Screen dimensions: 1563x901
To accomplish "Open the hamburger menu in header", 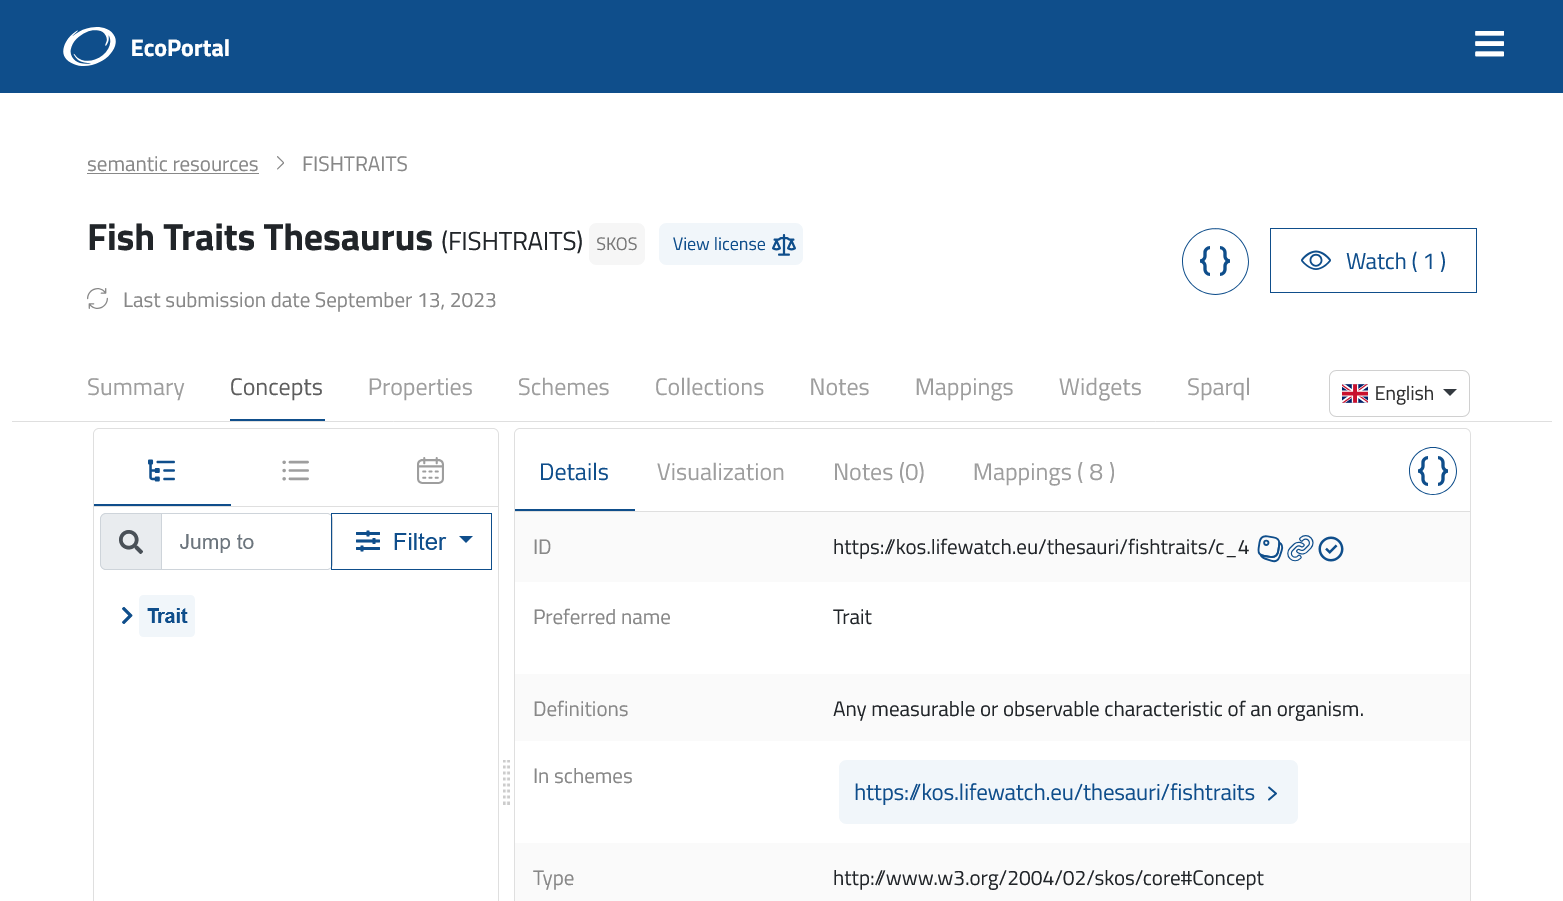I will [1488, 44].
